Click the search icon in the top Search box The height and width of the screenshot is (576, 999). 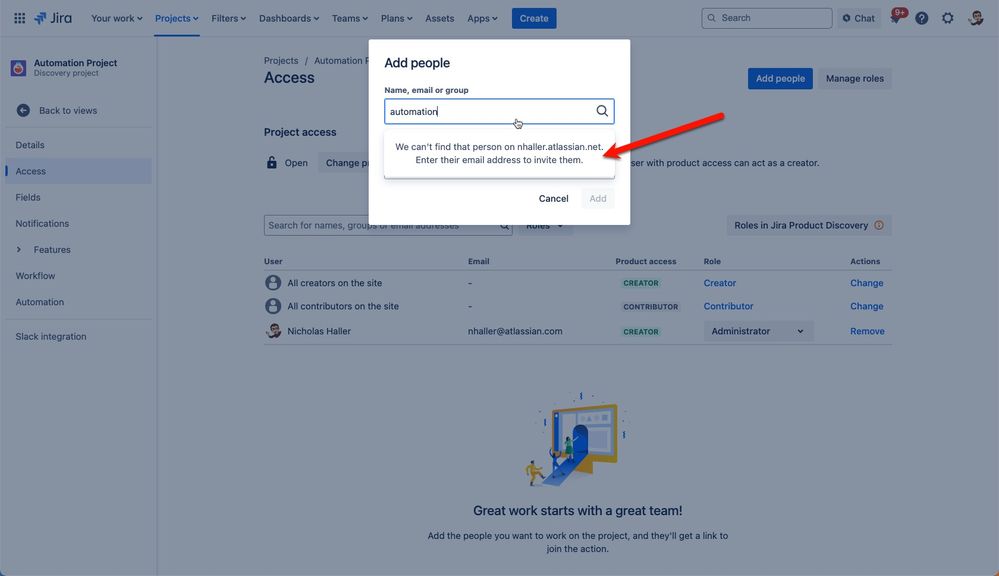pos(712,18)
